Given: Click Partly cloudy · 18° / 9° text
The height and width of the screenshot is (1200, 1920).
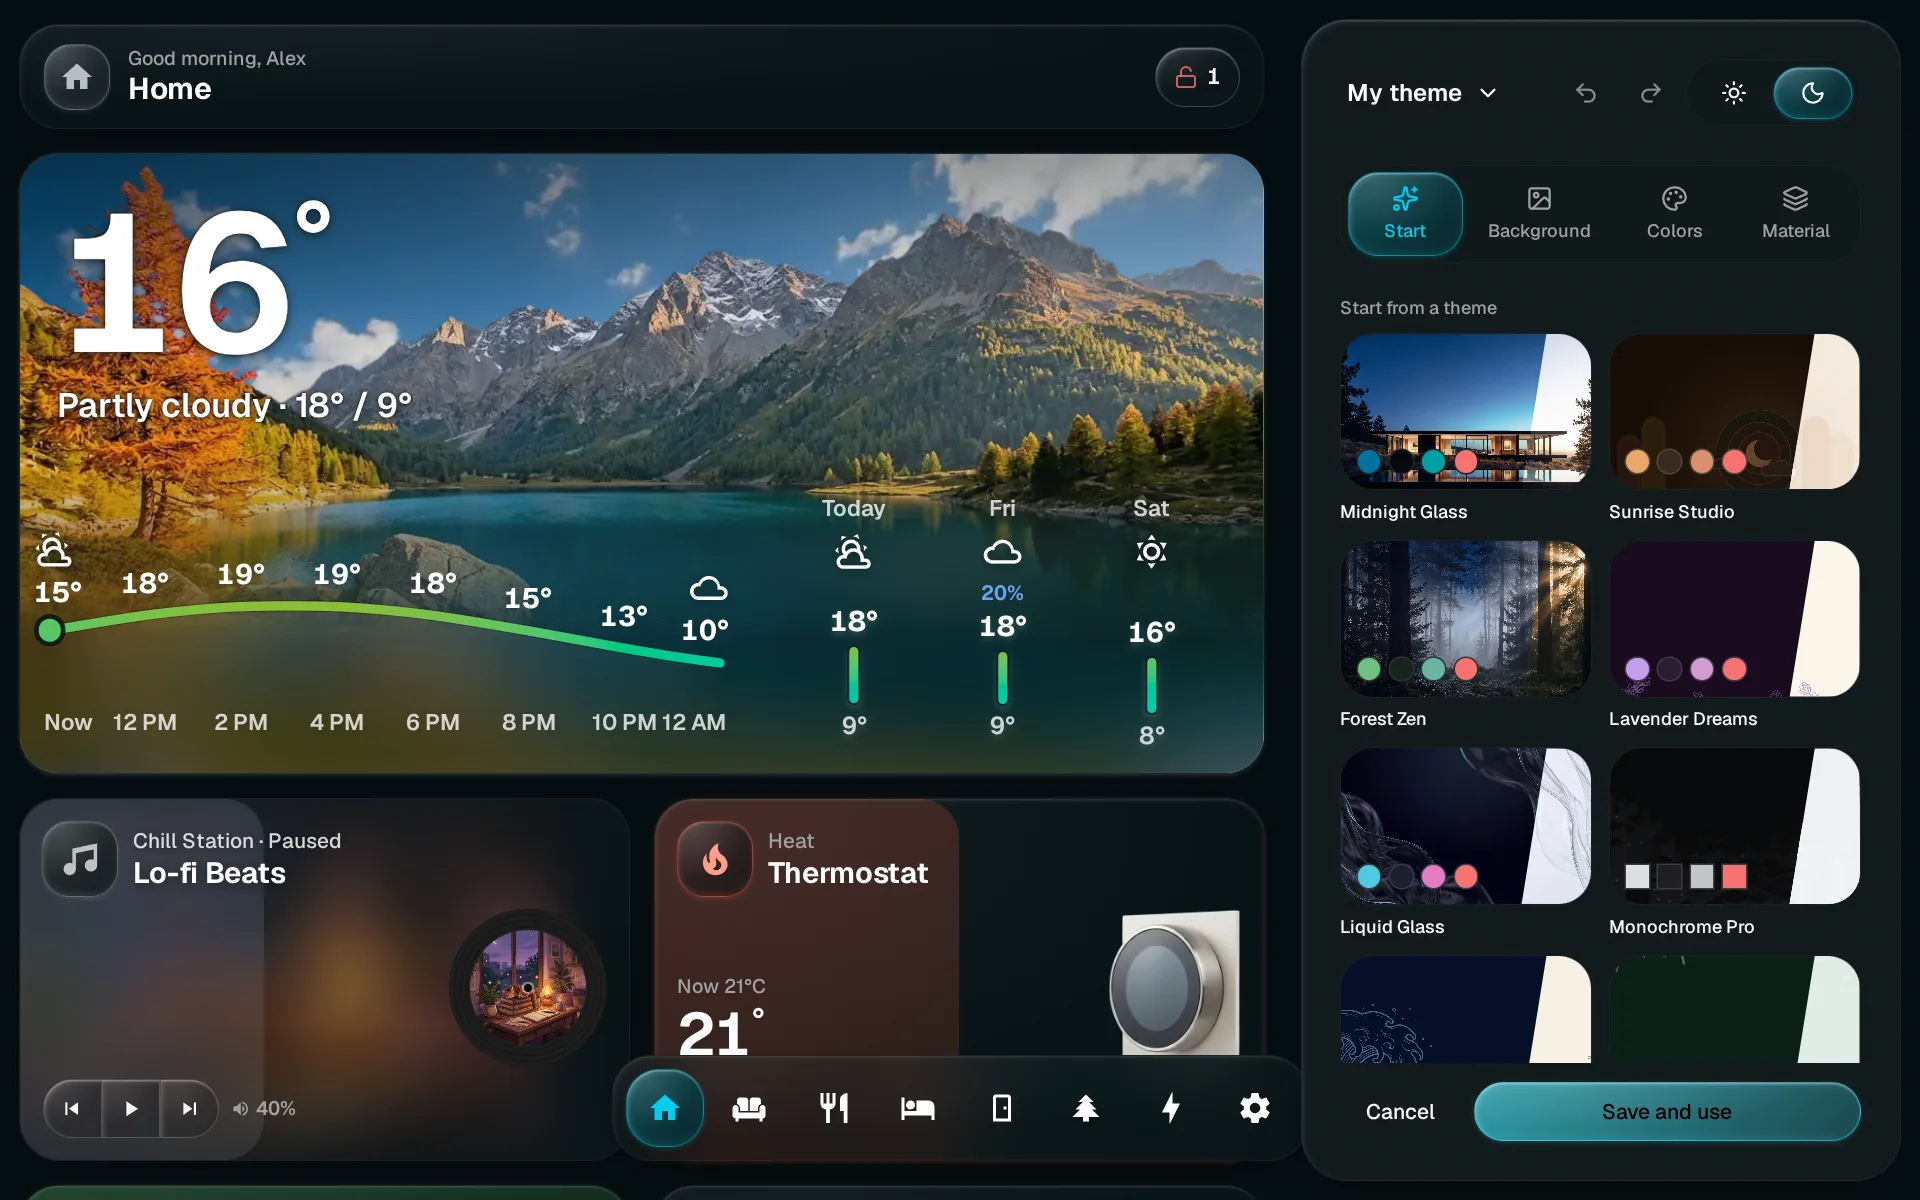Looking at the screenshot, I should [x=234, y=405].
